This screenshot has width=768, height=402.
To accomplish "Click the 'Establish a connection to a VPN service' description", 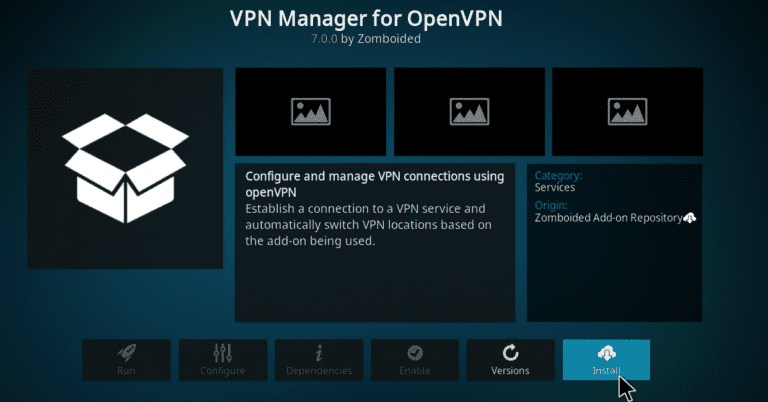I will tap(368, 225).
